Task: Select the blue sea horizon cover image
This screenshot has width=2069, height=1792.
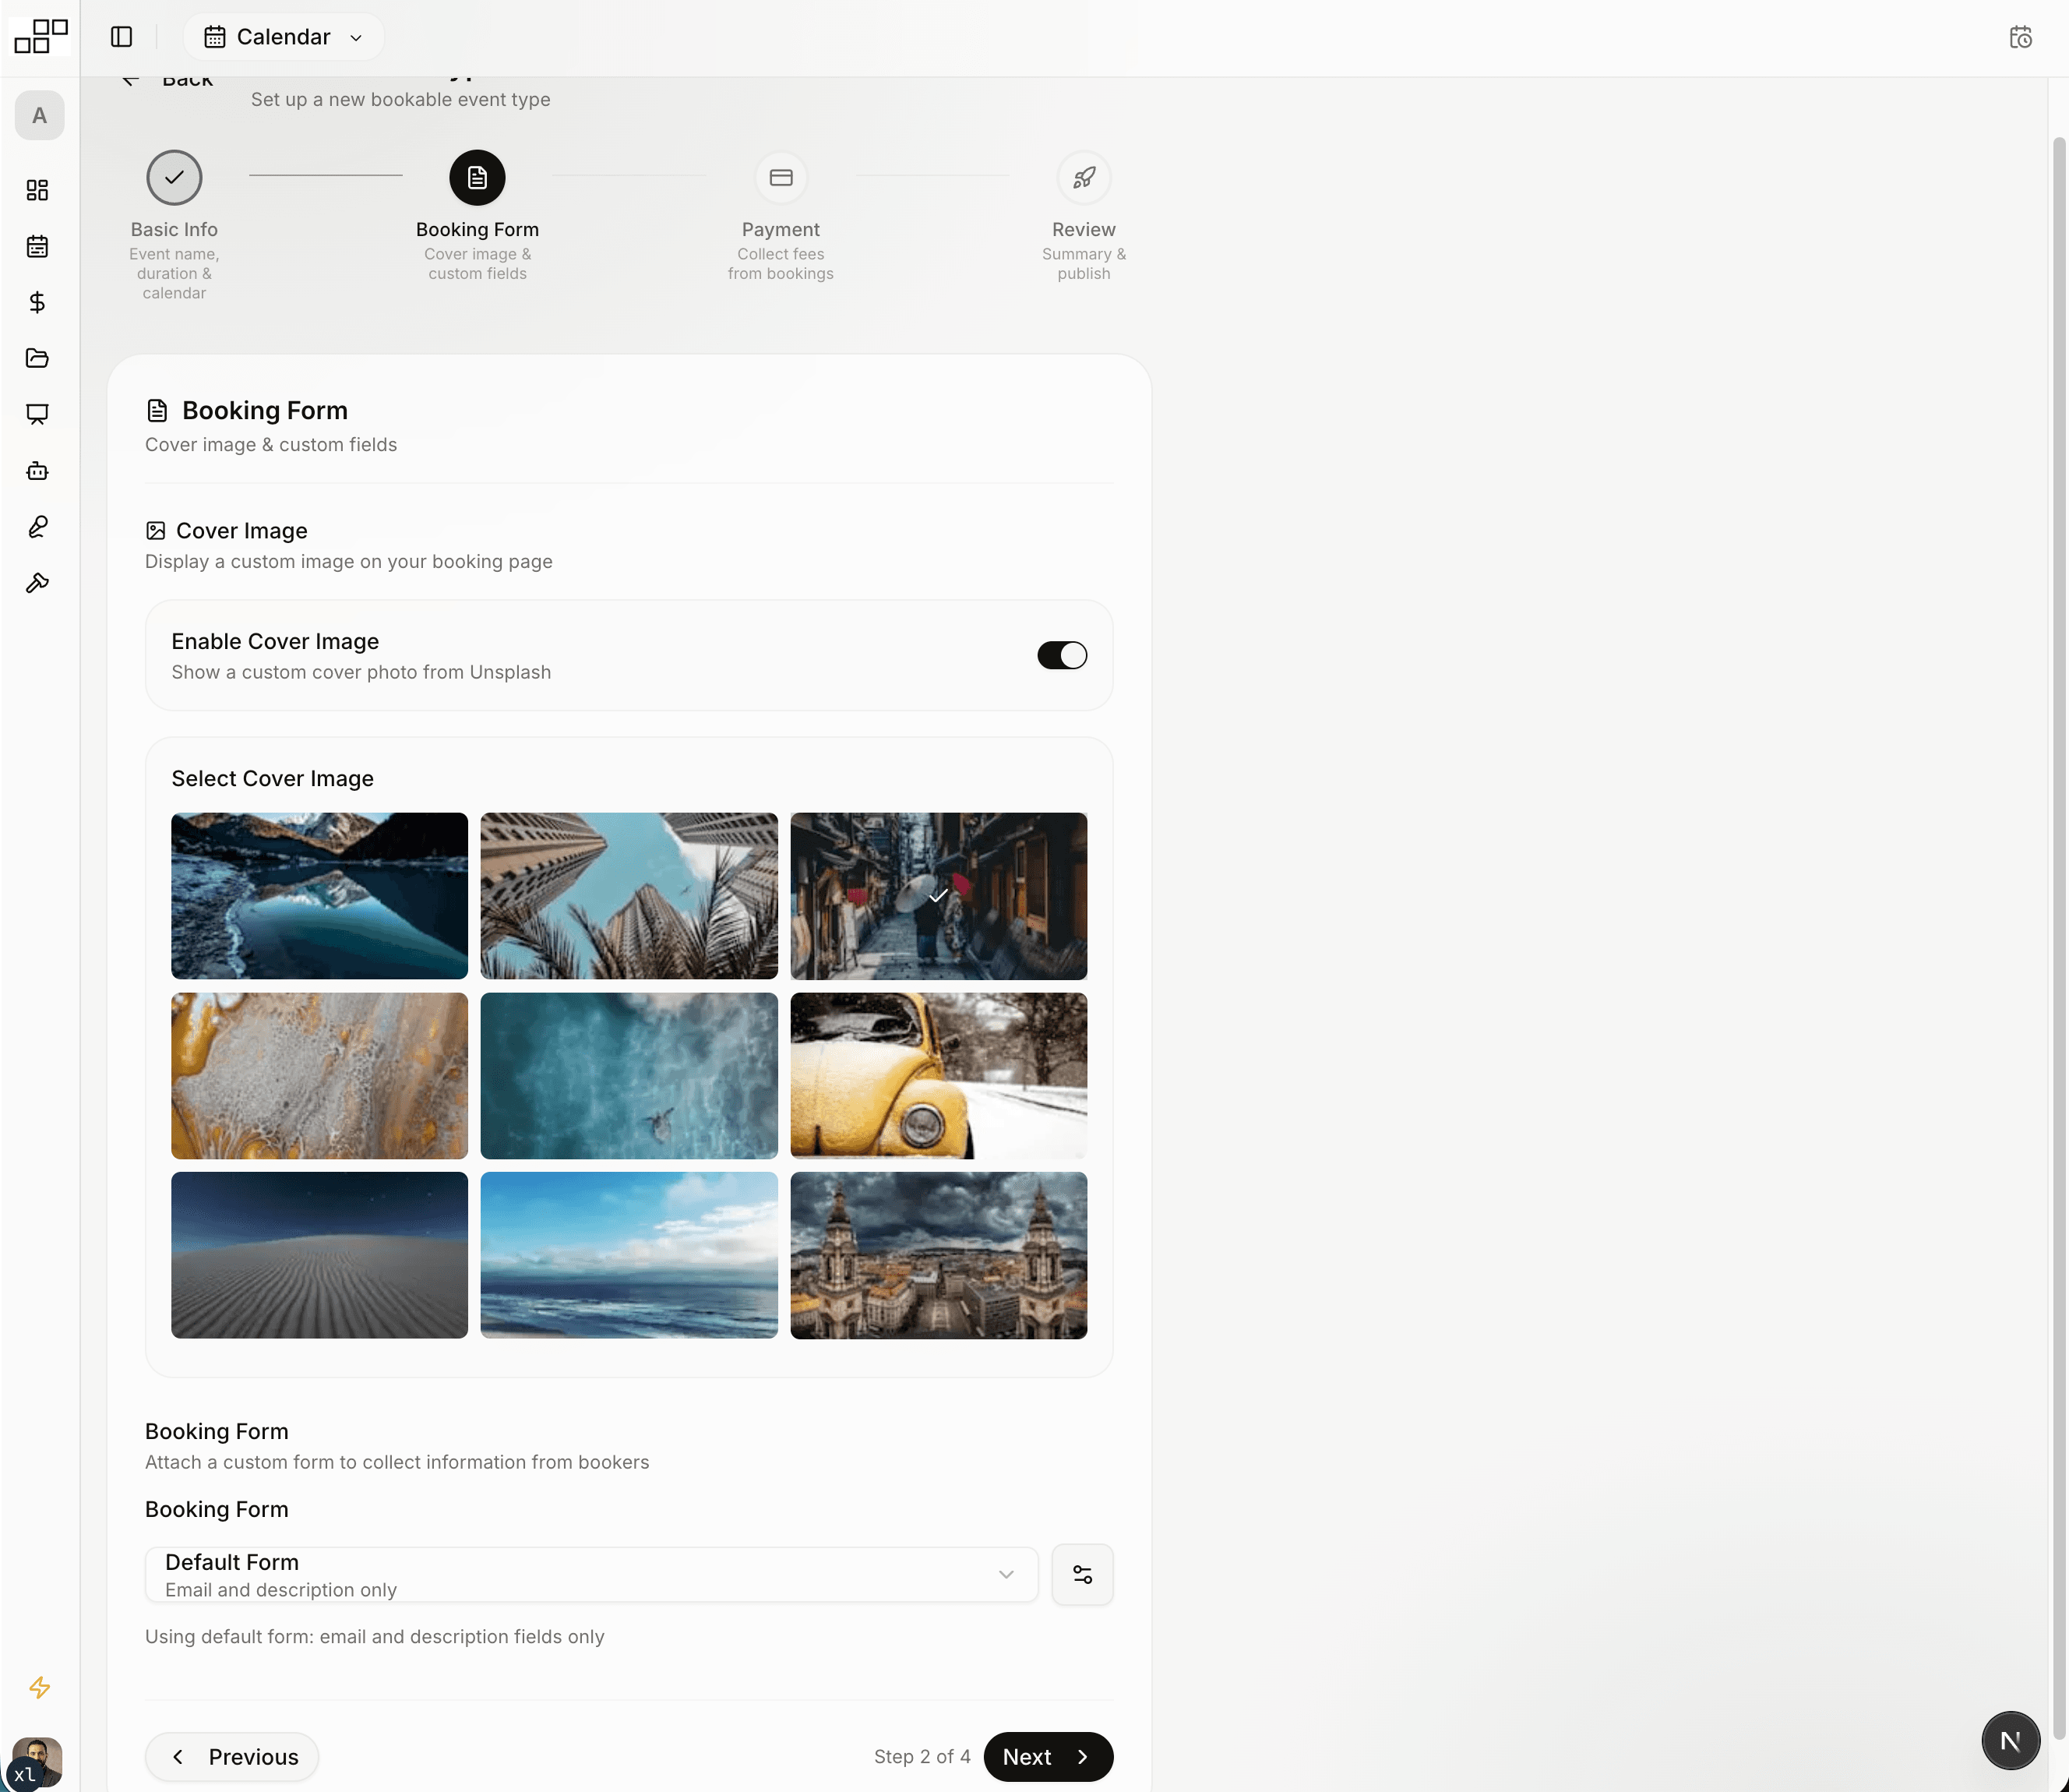Action: click(629, 1255)
